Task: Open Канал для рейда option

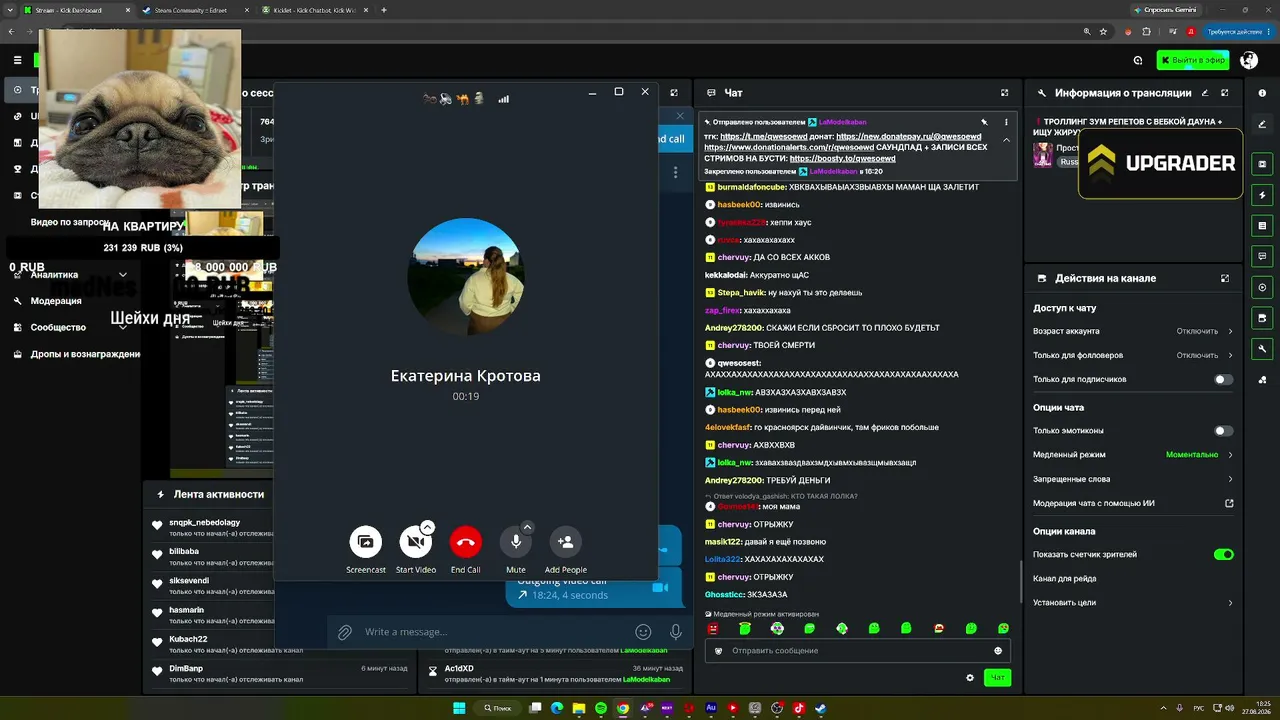Action: tap(1133, 578)
